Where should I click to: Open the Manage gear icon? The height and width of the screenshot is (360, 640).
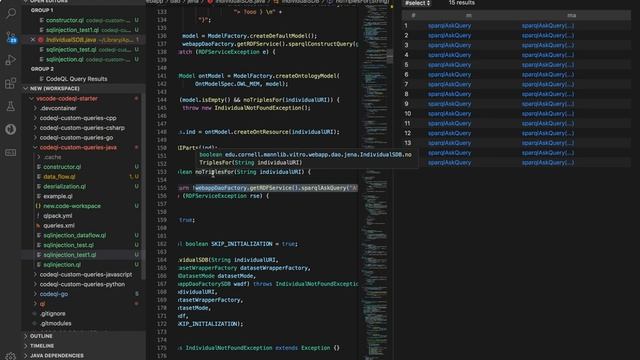coord(11,356)
